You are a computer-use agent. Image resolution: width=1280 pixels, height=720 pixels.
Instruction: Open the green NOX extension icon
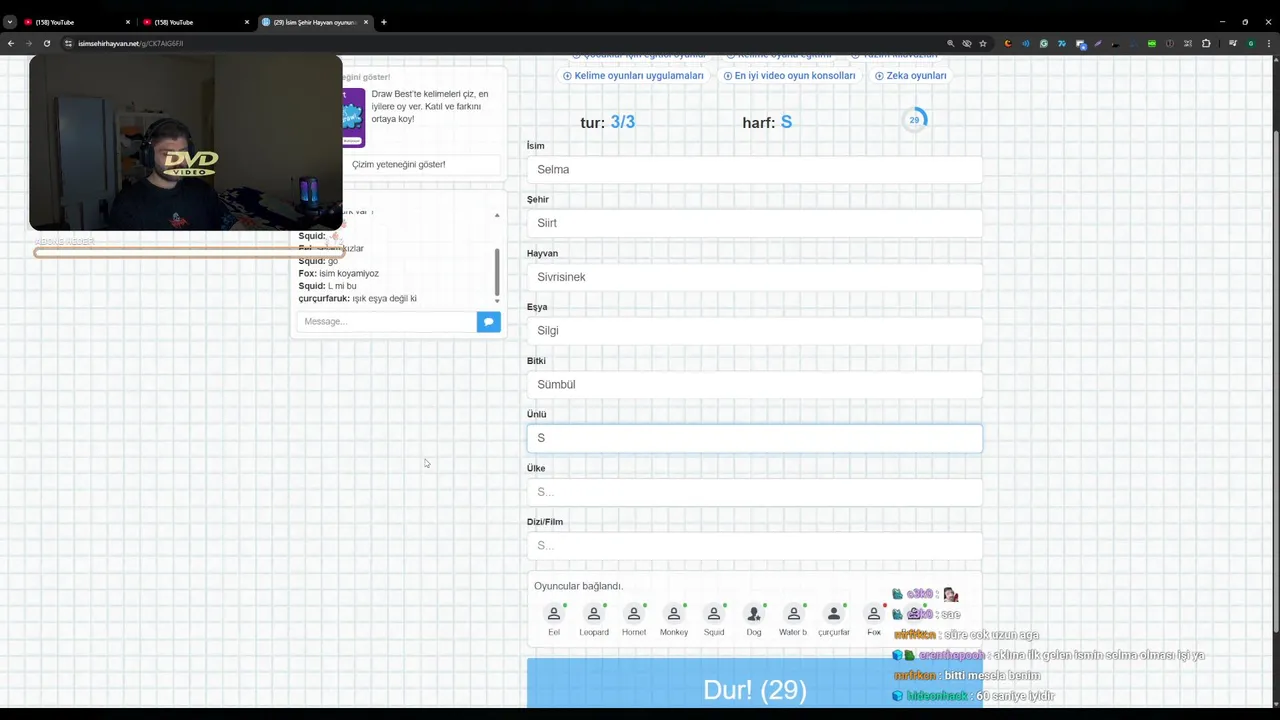click(1152, 43)
